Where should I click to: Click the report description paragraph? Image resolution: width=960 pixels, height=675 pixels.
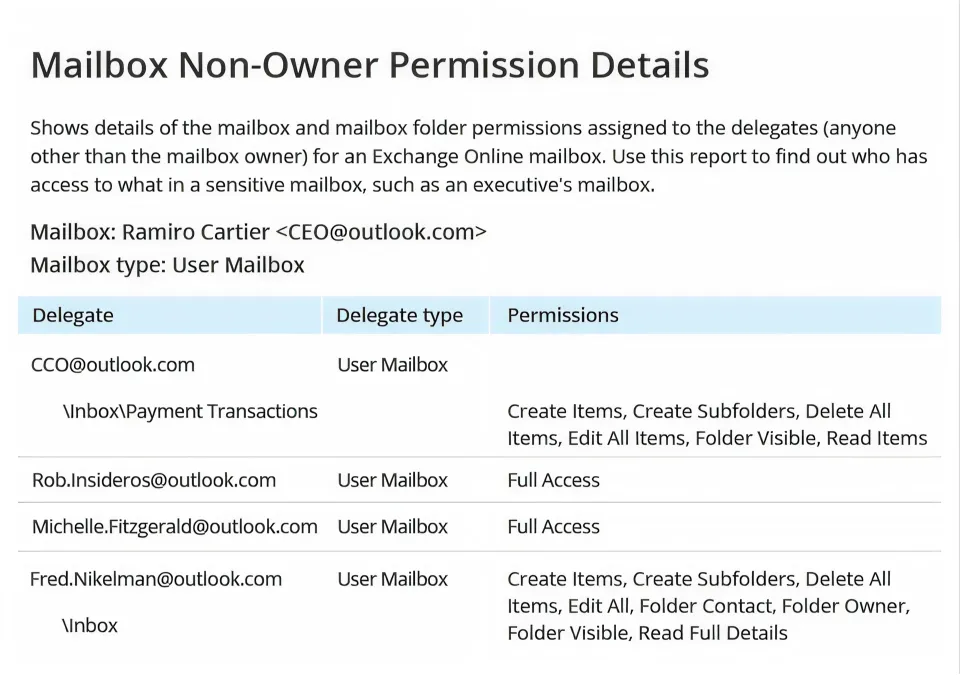coord(478,156)
